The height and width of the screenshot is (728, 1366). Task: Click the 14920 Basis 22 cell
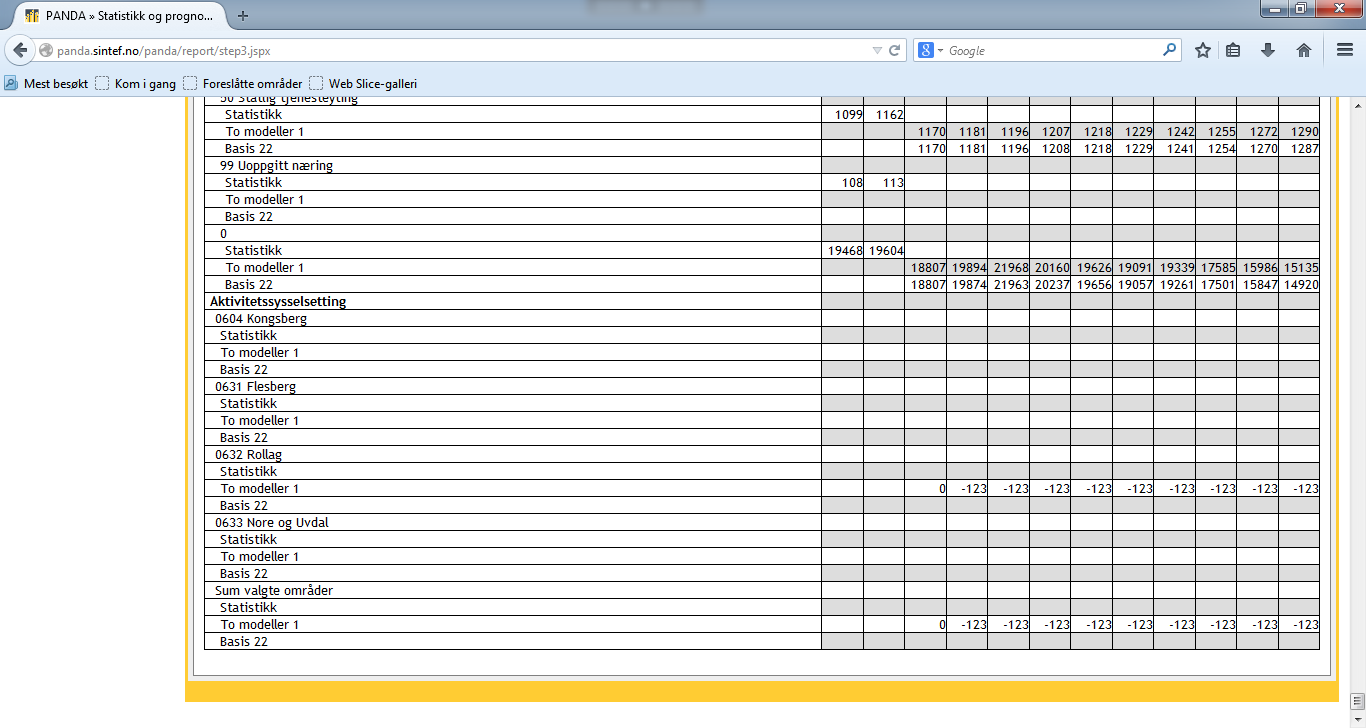tap(1299, 284)
